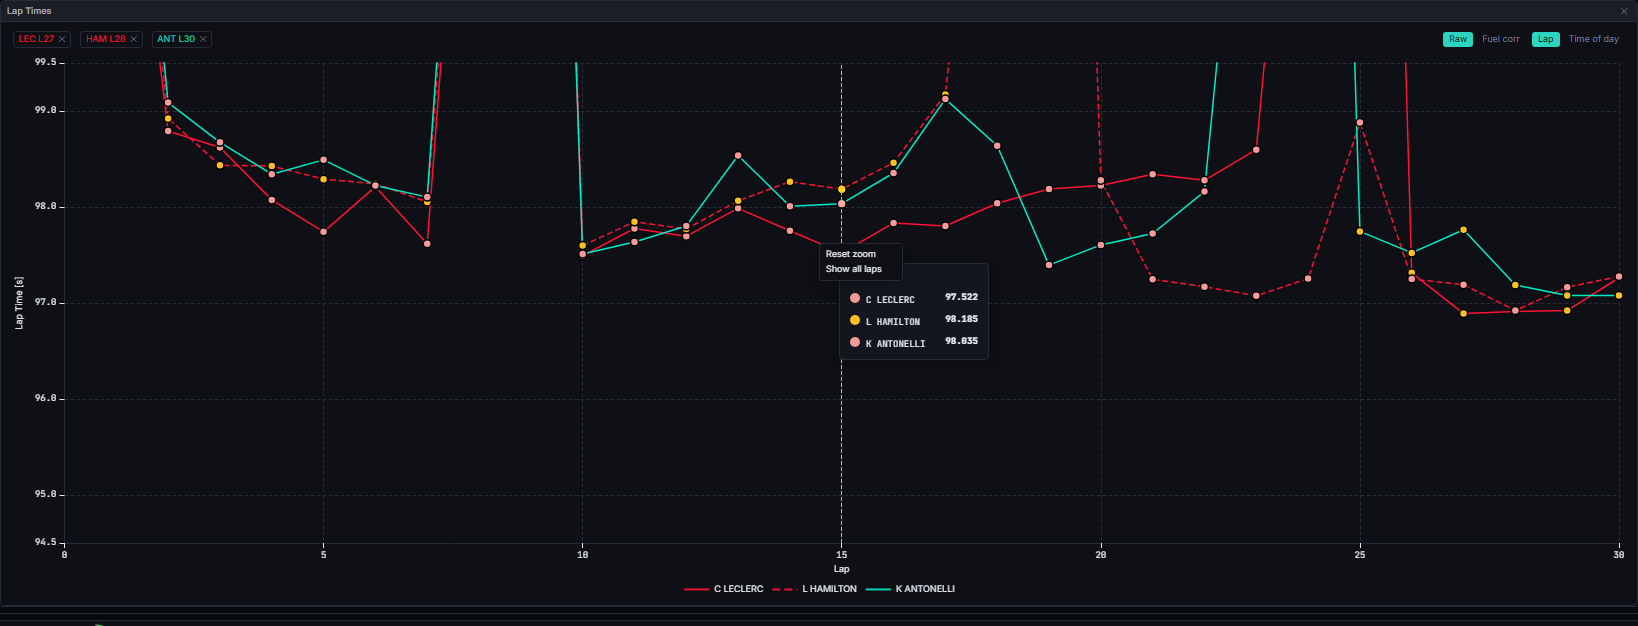This screenshot has height=626, width=1638.
Task: Toggle L HAMILTON series in legend
Action: [815, 589]
